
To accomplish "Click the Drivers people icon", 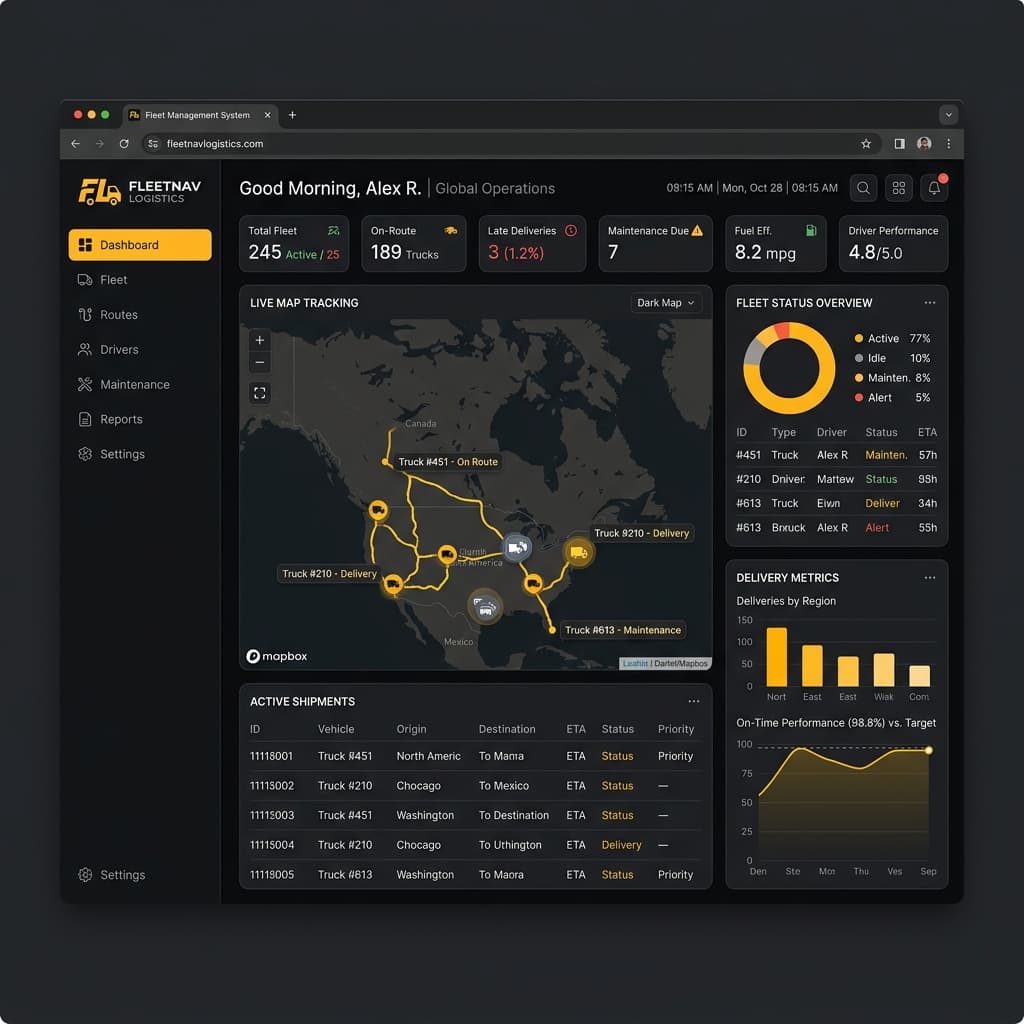I will tap(85, 349).
